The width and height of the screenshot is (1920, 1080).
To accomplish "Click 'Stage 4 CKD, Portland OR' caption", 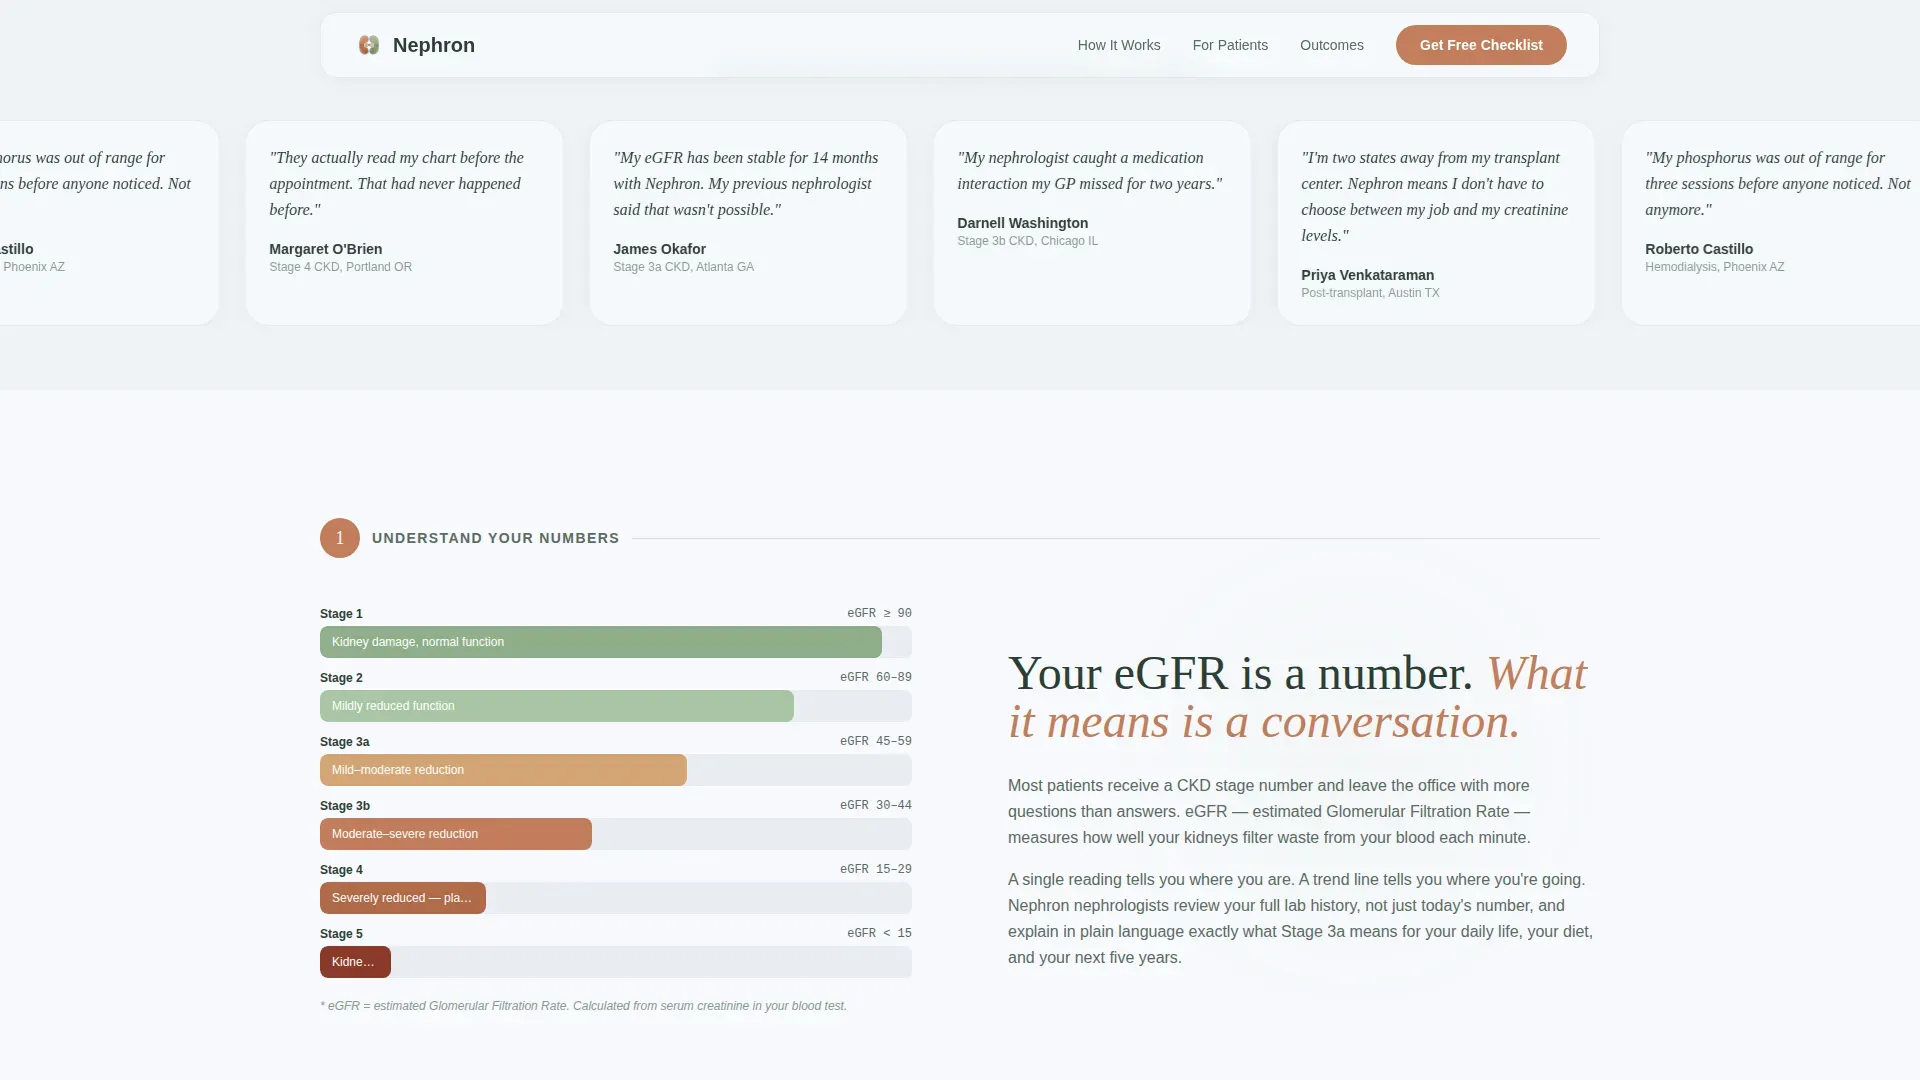I will (340, 267).
